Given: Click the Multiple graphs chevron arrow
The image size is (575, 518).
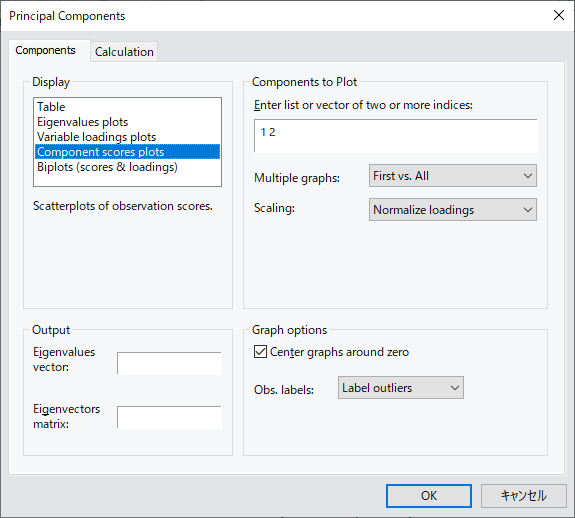Looking at the screenshot, I should [528, 176].
